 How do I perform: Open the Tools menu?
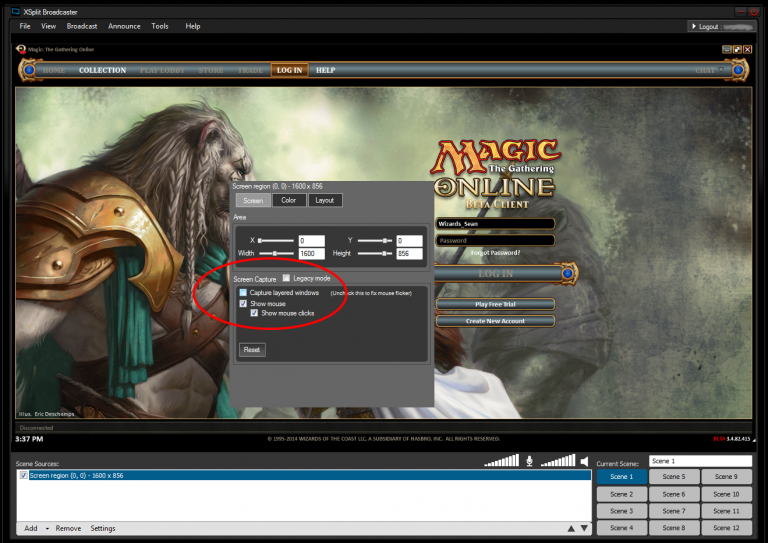point(160,26)
